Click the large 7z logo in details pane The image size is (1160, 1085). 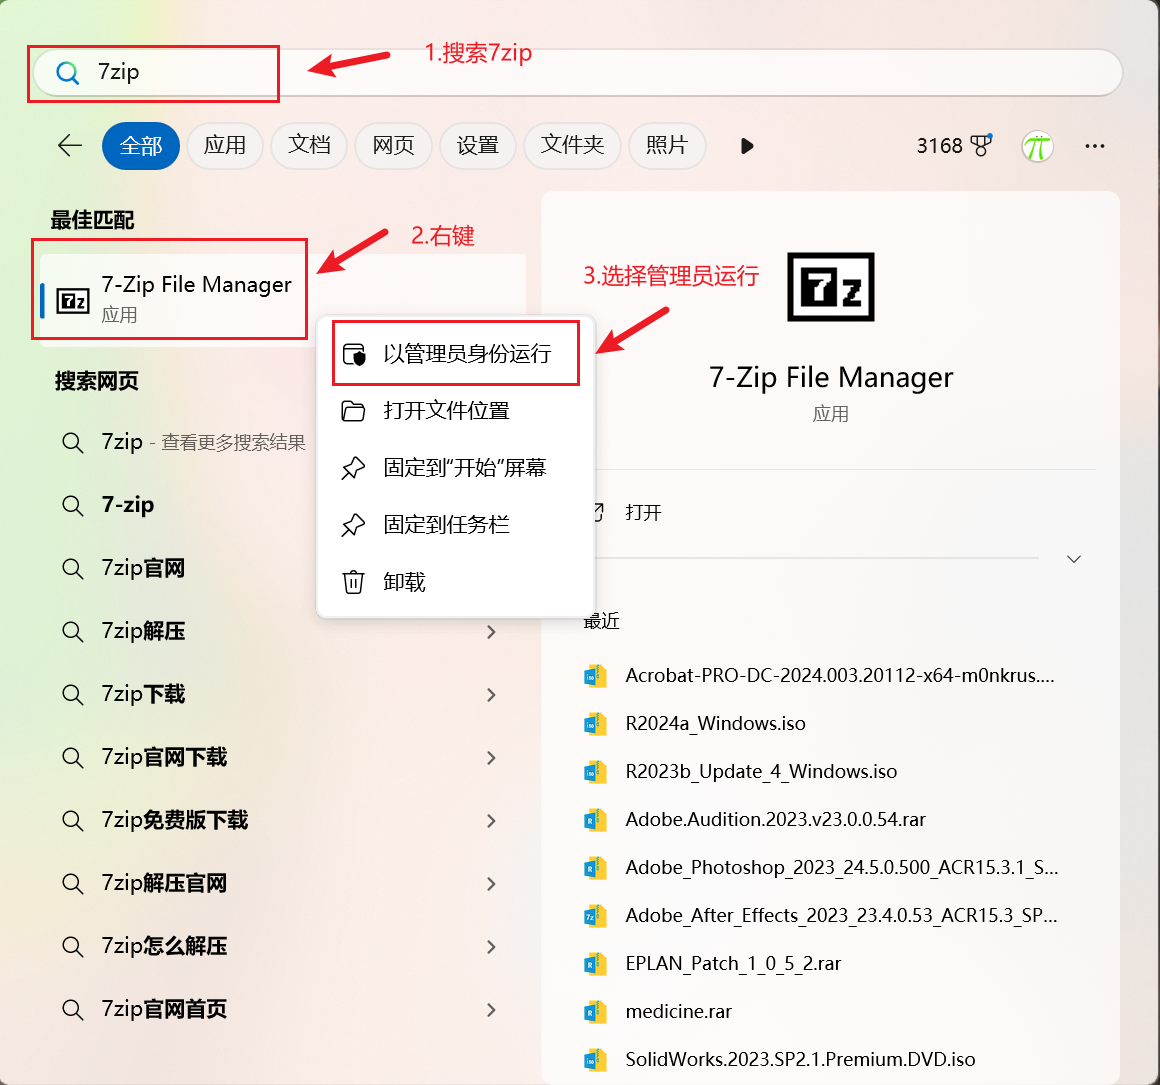coord(830,287)
